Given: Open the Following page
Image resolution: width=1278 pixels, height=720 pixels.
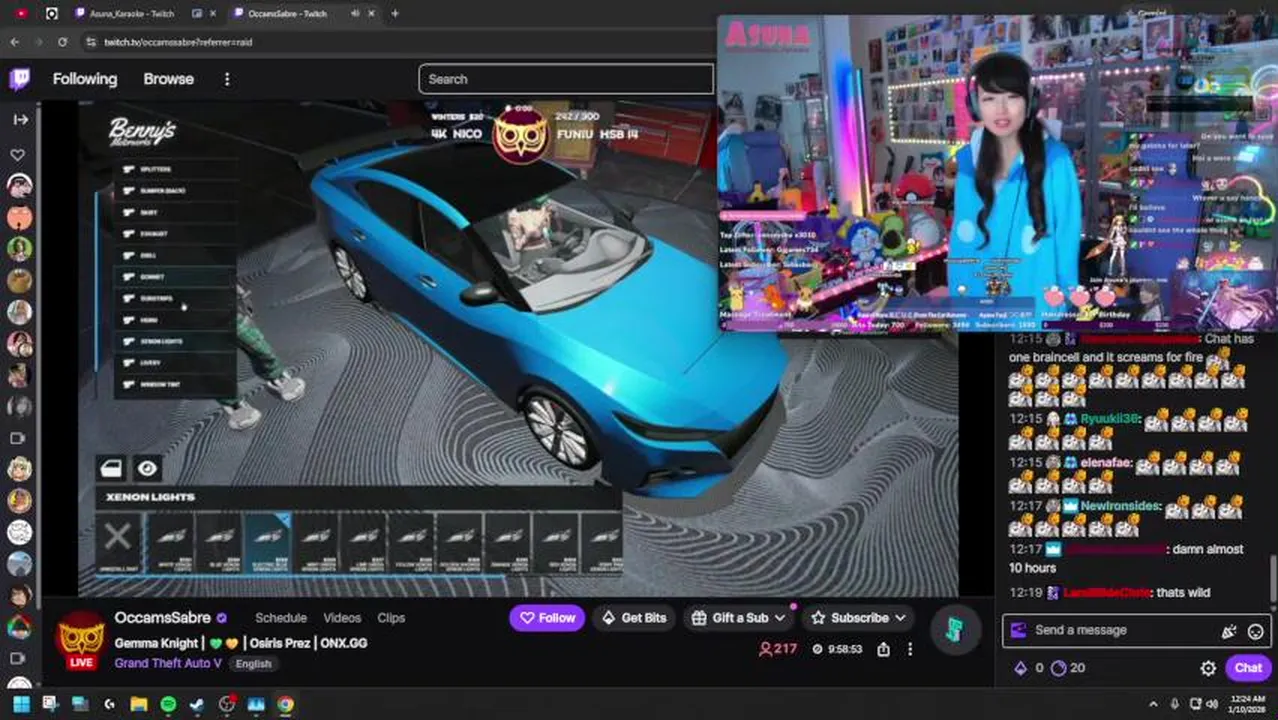Looking at the screenshot, I should pos(85,79).
